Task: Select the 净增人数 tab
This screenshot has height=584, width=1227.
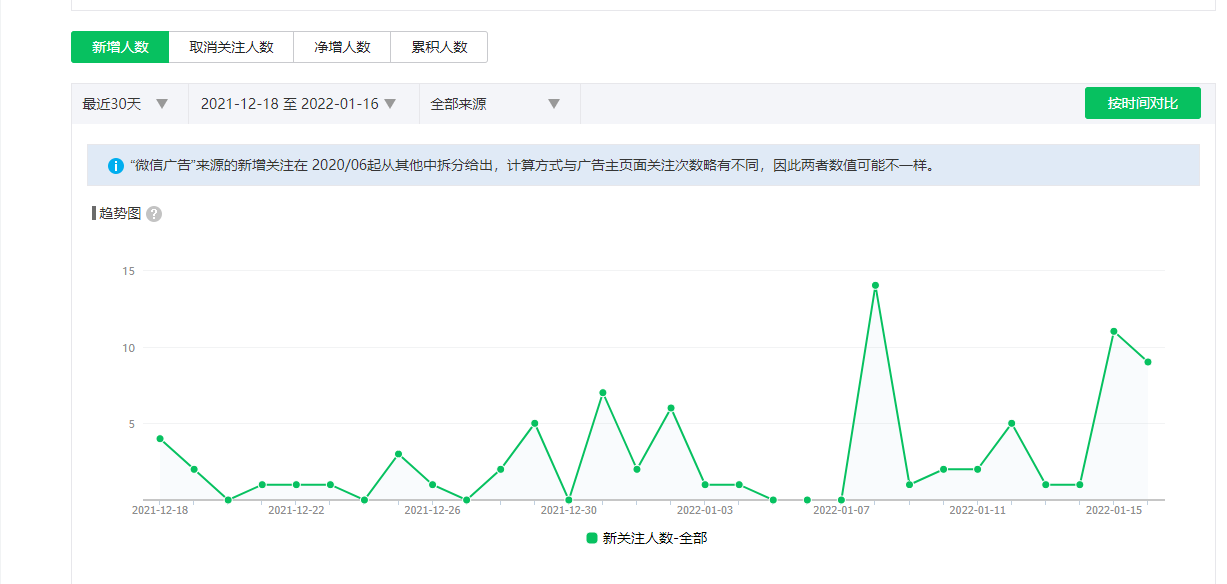Action: click(342, 47)
